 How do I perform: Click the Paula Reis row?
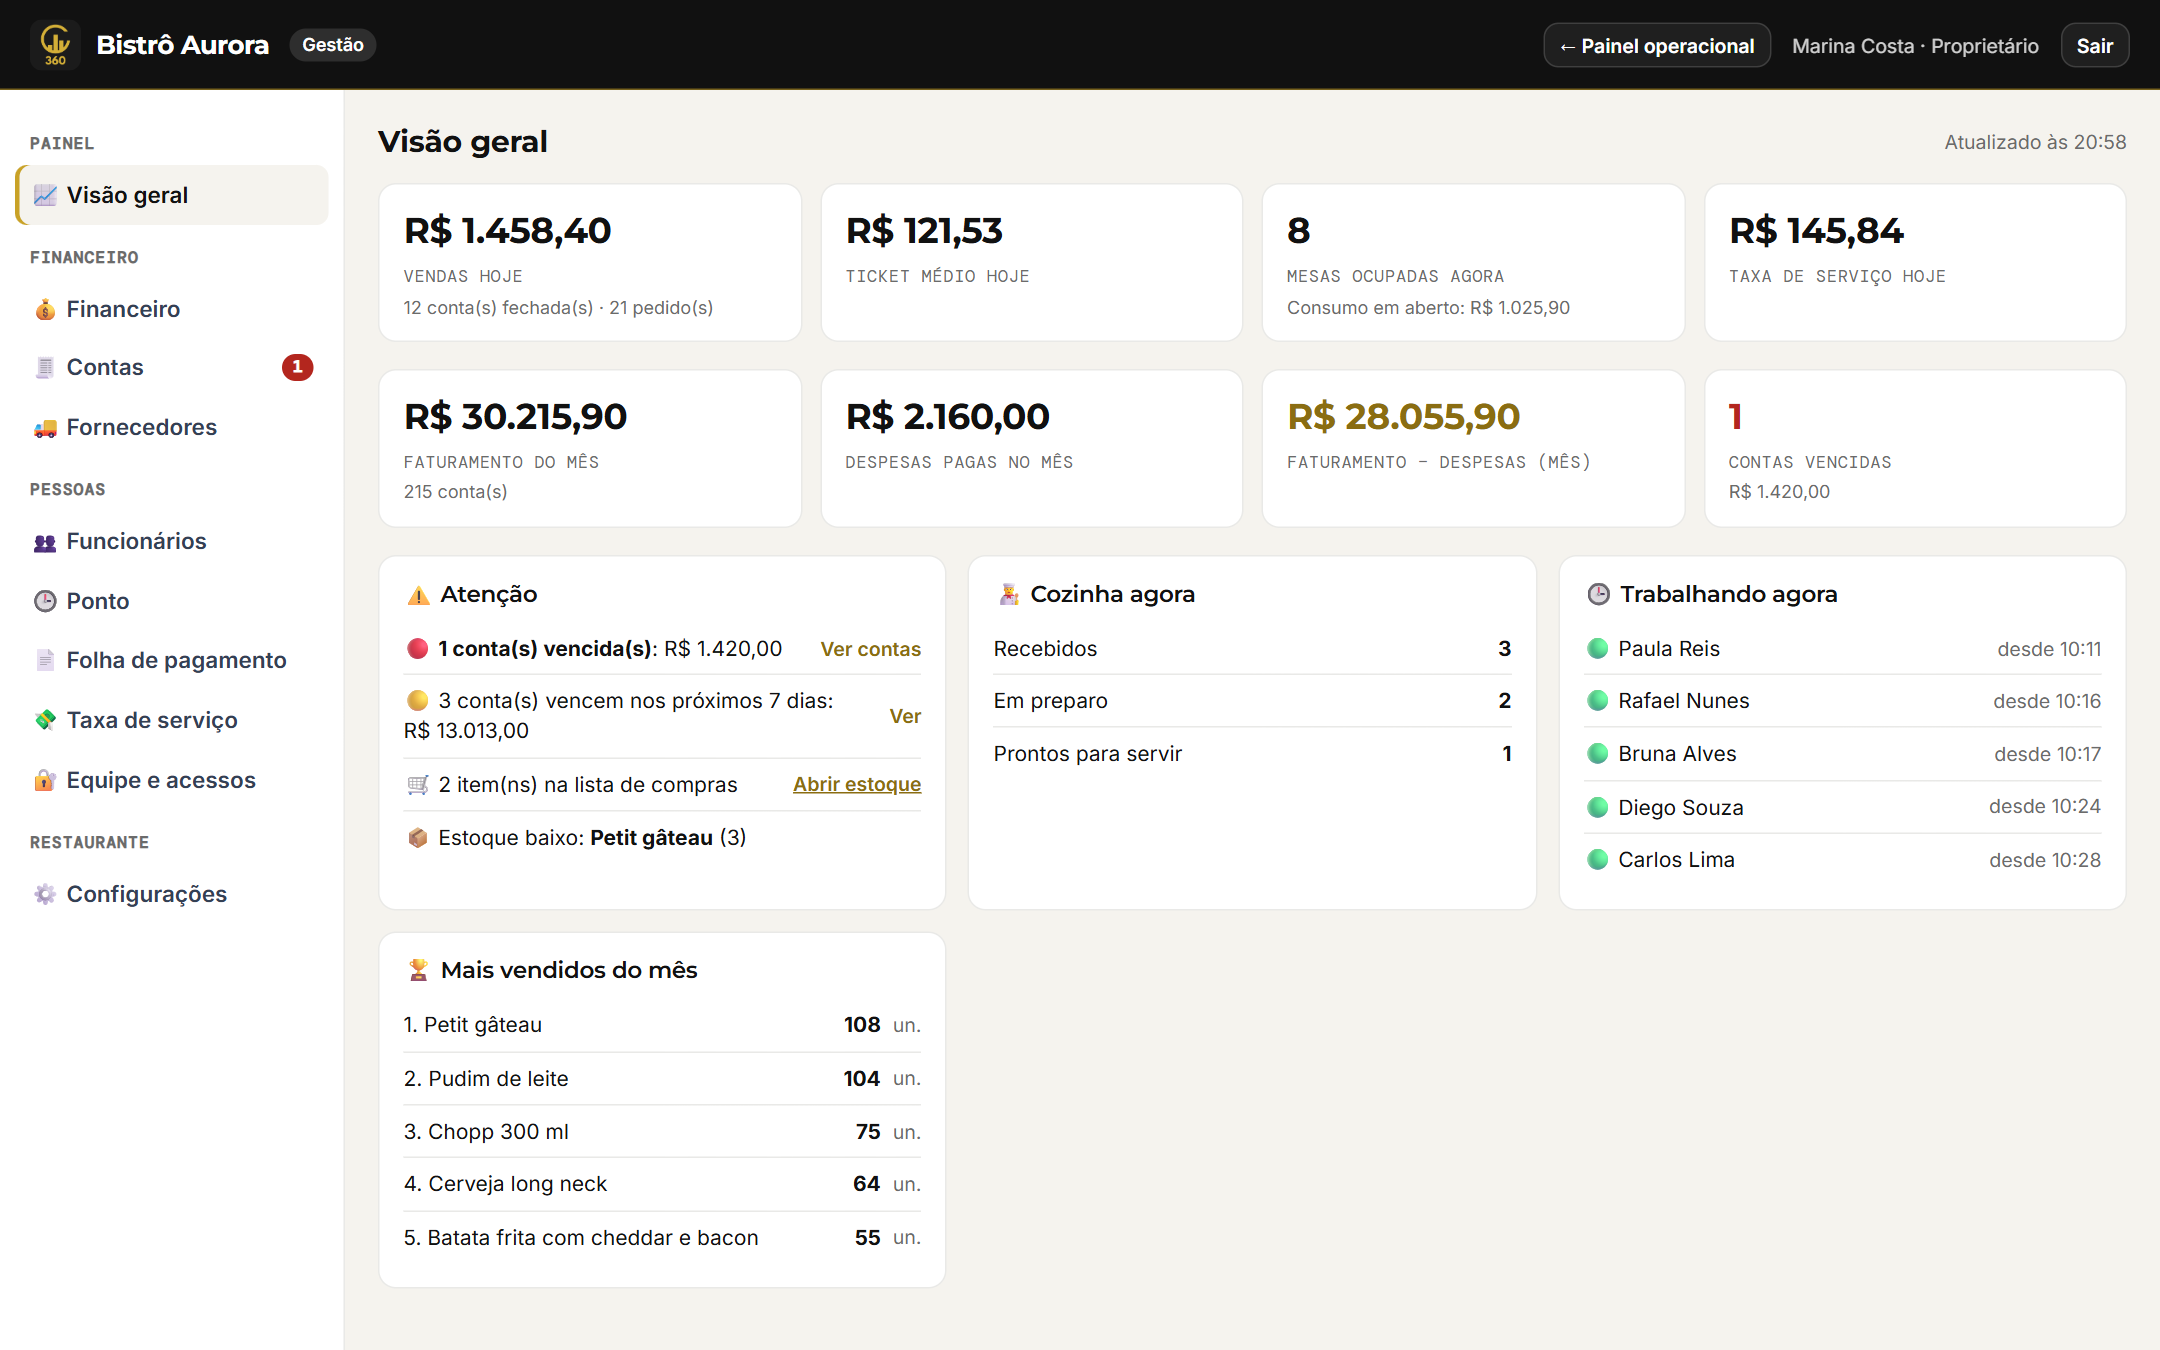point(1843,649)
